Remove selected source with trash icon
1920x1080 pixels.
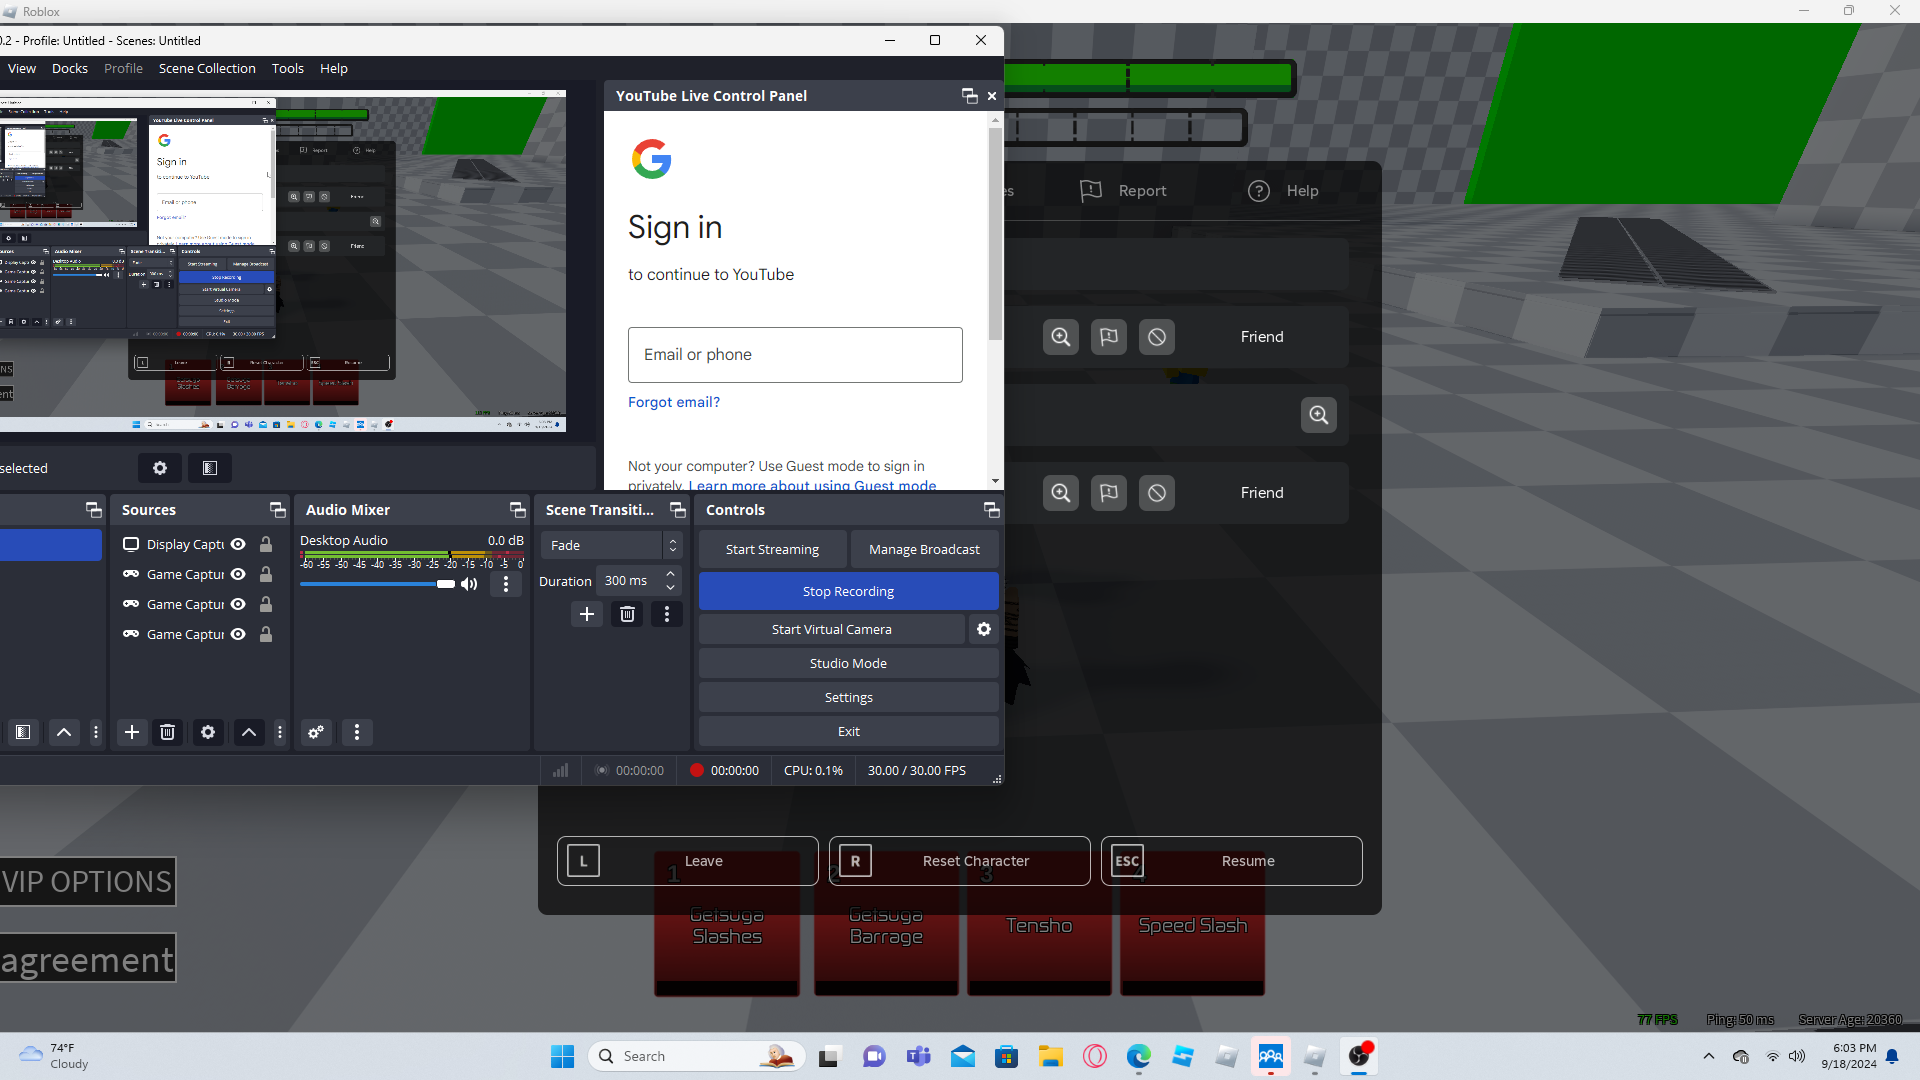pos(168,732)
